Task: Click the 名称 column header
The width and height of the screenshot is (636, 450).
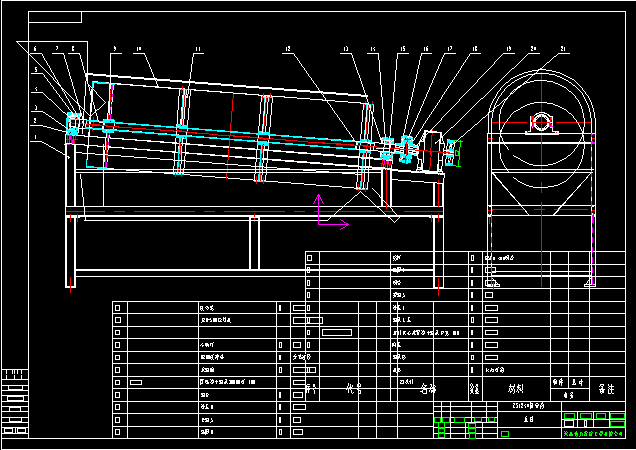Action: pos(428,387)
